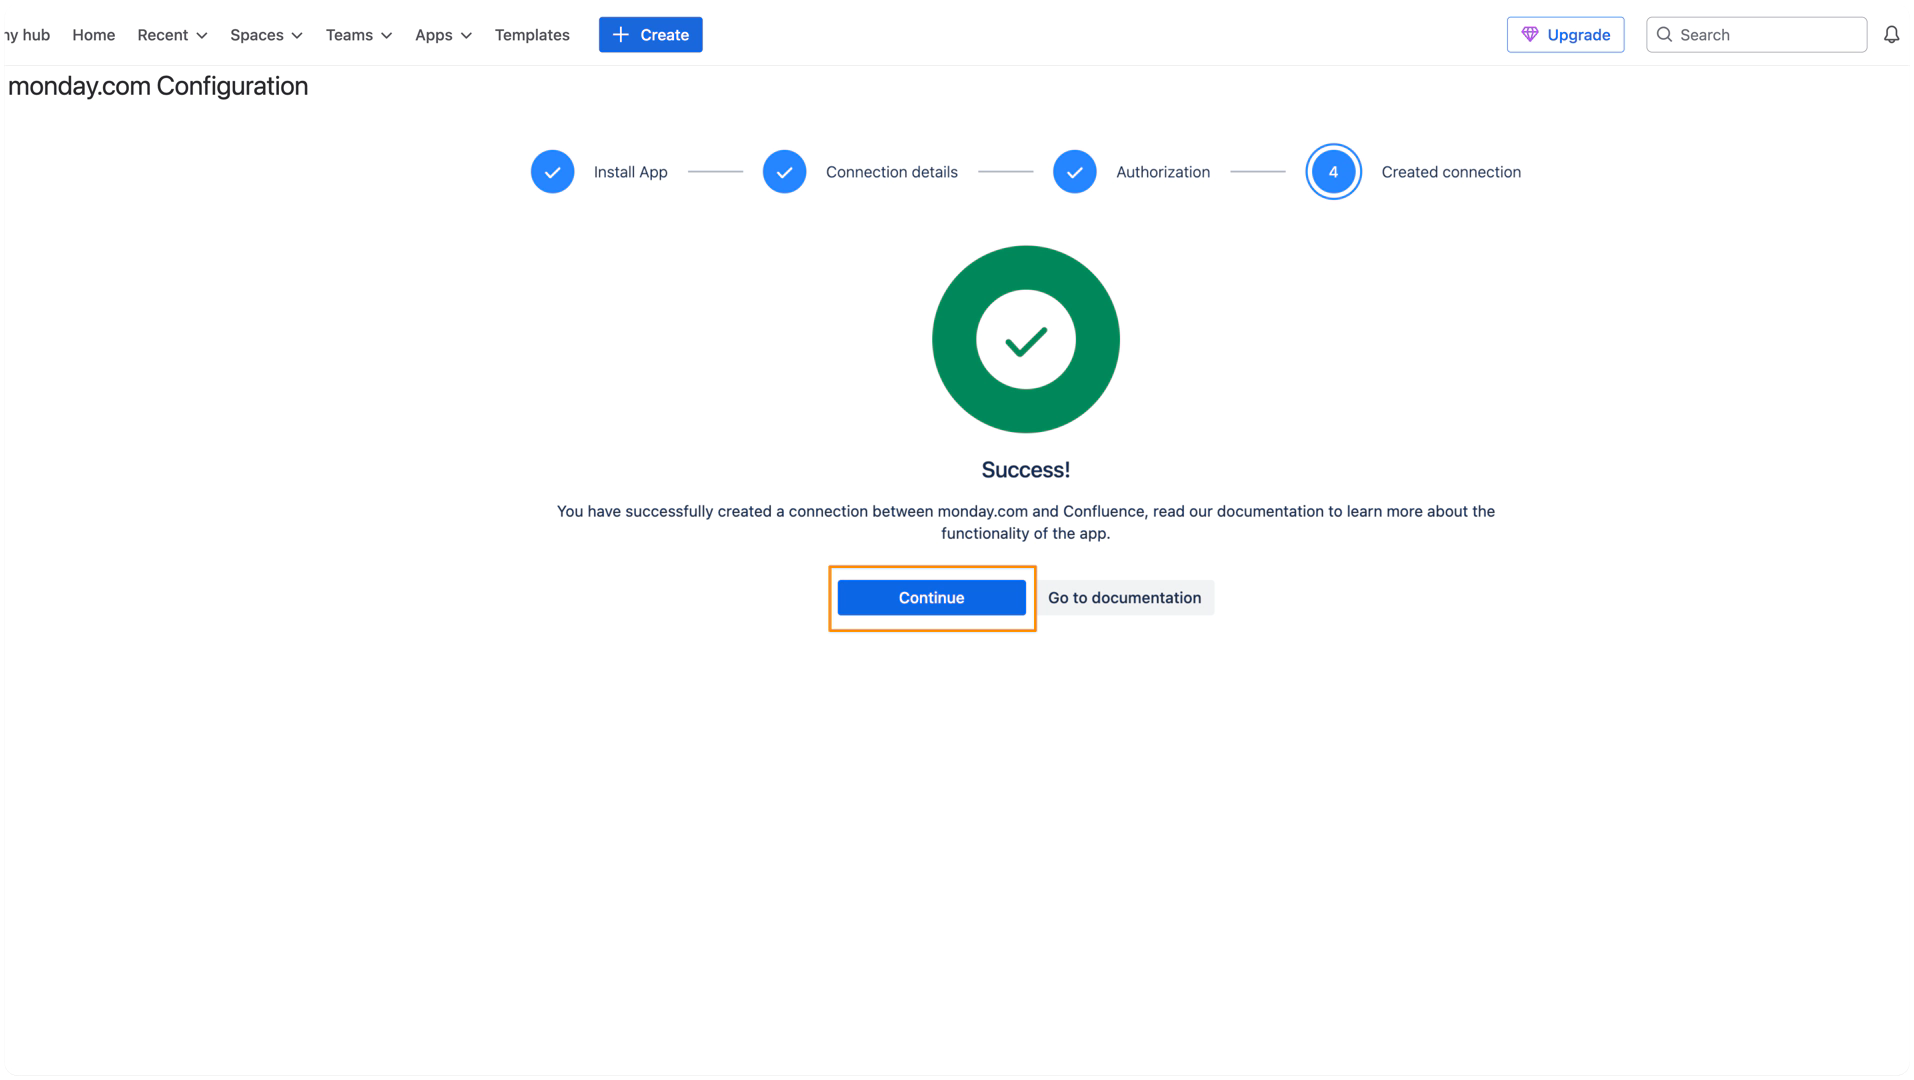
Task: Click the 'Success!' heading
Action: (x=1025, y=470)
